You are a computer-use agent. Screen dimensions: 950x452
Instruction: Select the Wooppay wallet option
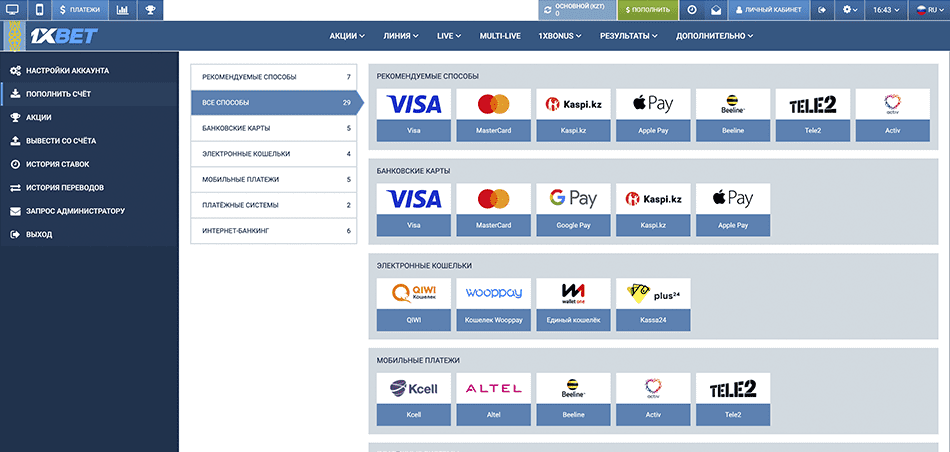494,304
